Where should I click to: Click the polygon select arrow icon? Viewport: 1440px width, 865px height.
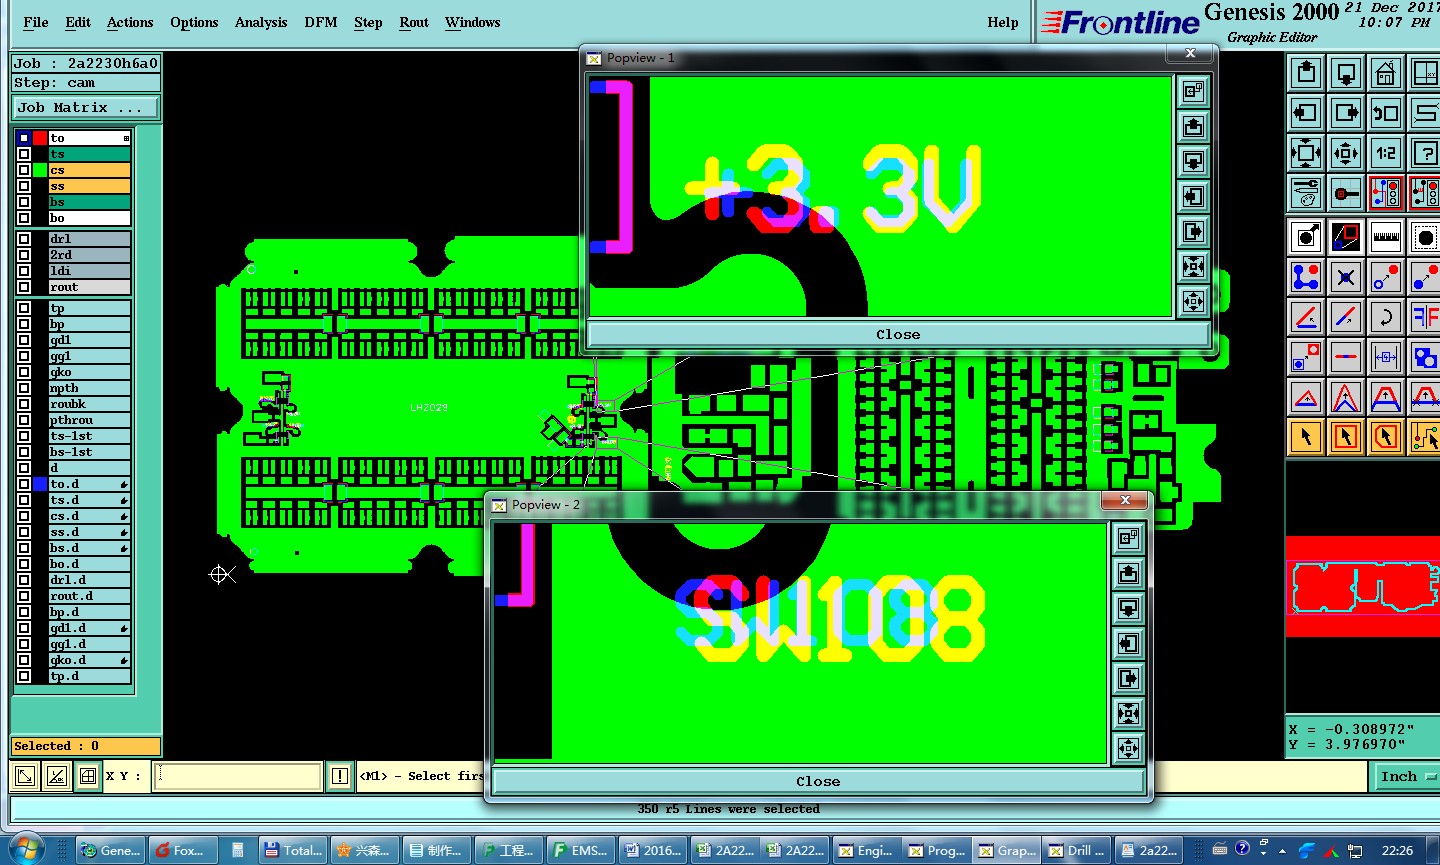pyautogui.click(x=1386, y=437)
